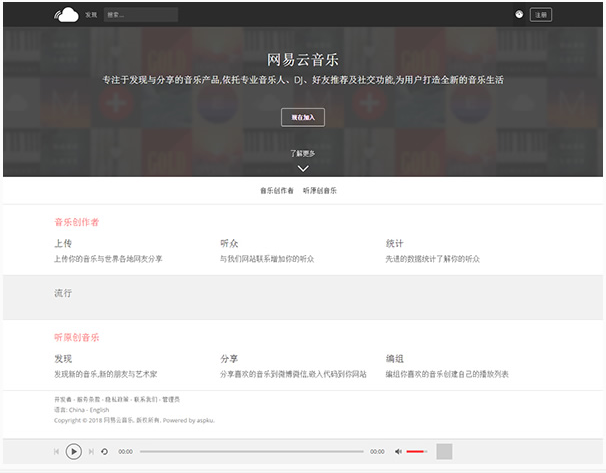Focus the 搜索 search field
Image resolution: width=606 pixels, height=473 pixels.
141,15
